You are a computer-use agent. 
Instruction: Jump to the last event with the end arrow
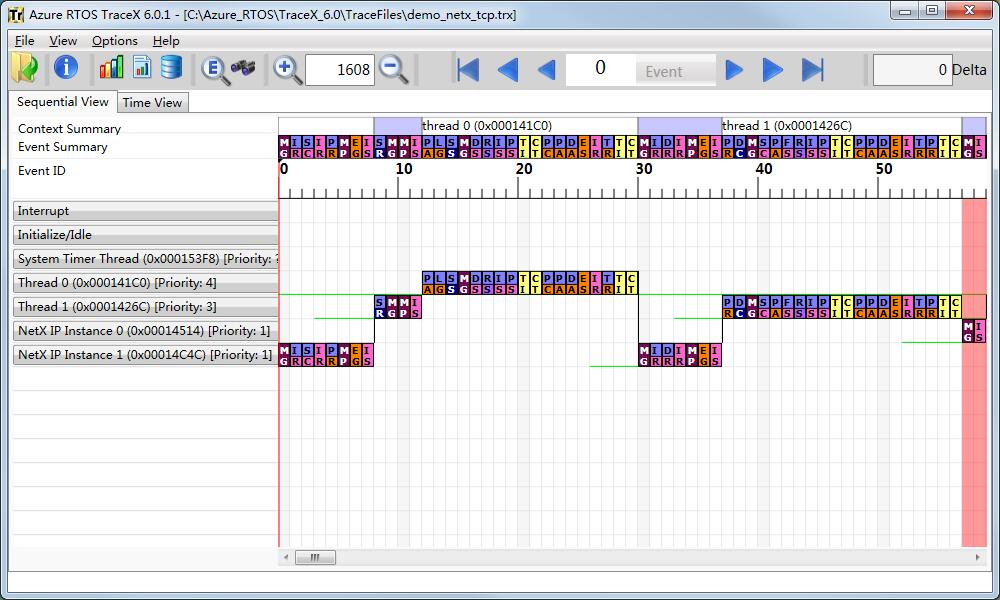tap(812, 70)
